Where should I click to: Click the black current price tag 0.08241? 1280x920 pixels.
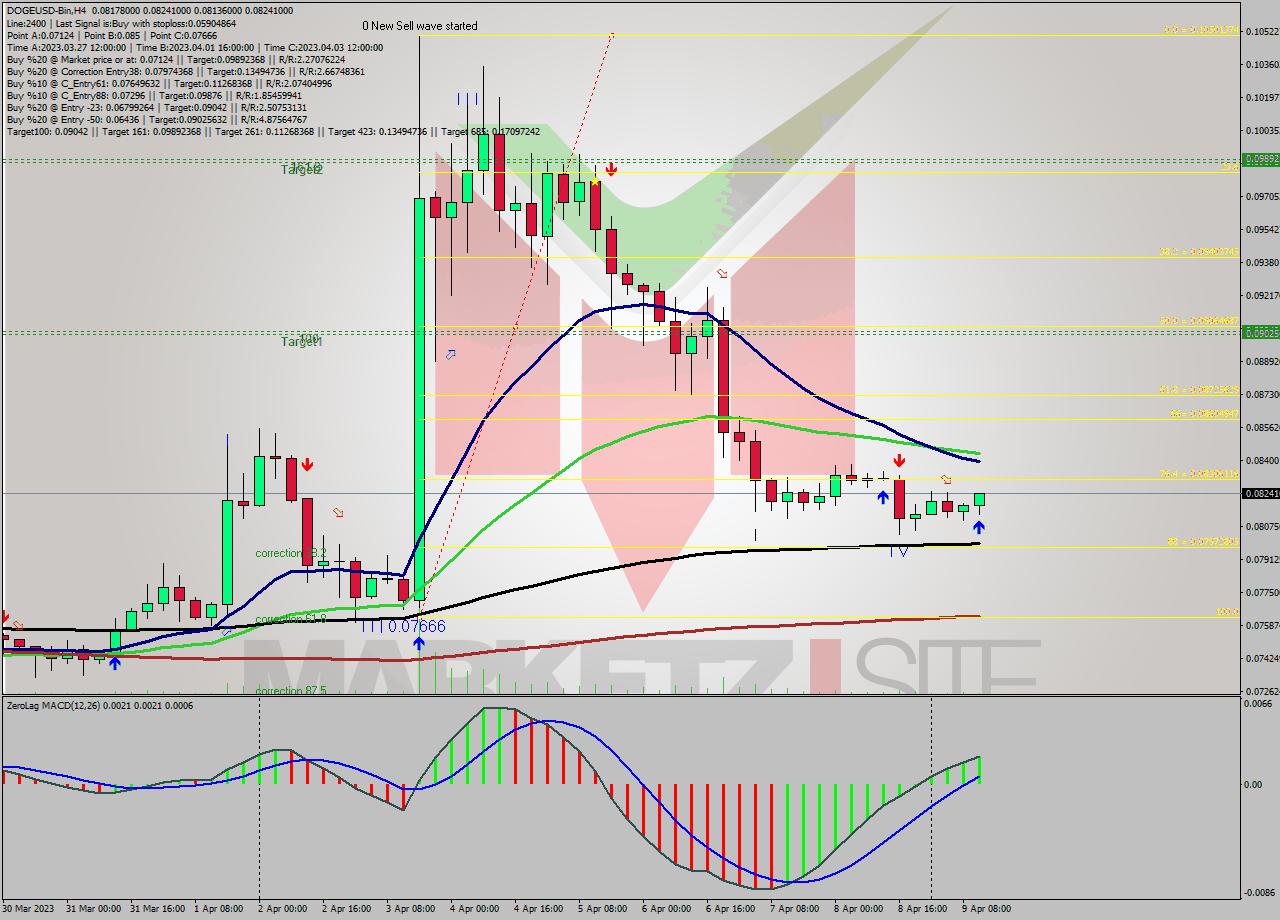coord(1260,493)
